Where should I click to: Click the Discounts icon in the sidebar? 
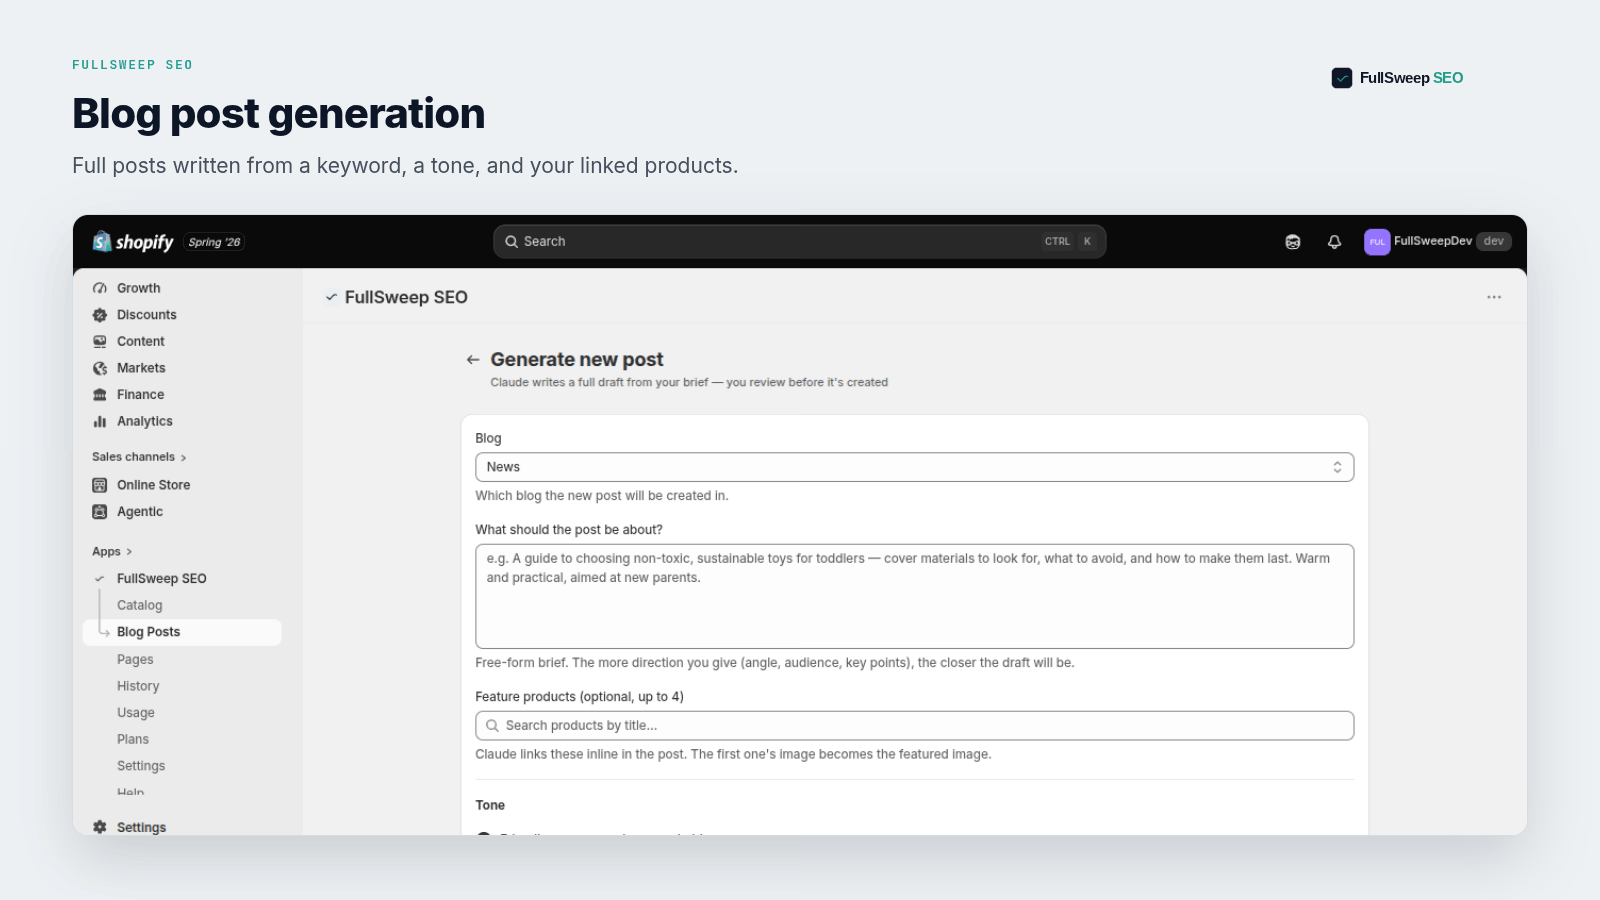100,315
